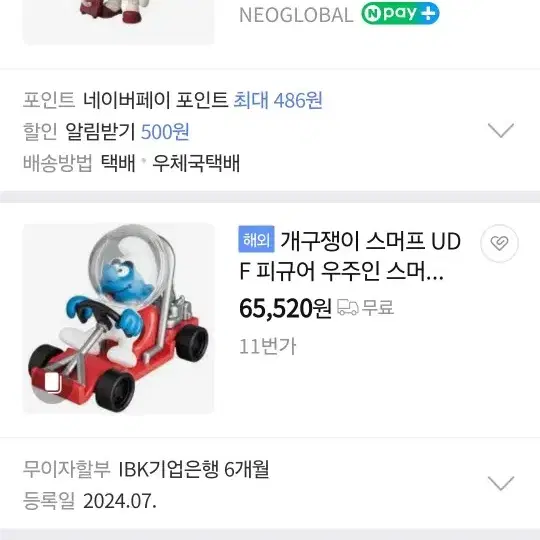This screenshot has width=540, height=540.
Task: Click the blue 해외 overseas badge
Action: pos(256,239)
